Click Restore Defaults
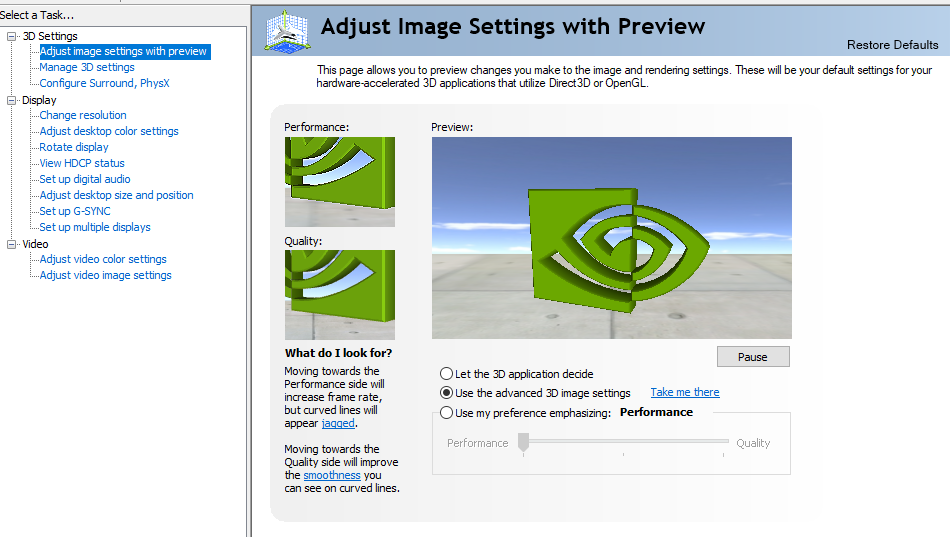Image resolution: width=950 pixels, height=537 pixels. (892, 45)
